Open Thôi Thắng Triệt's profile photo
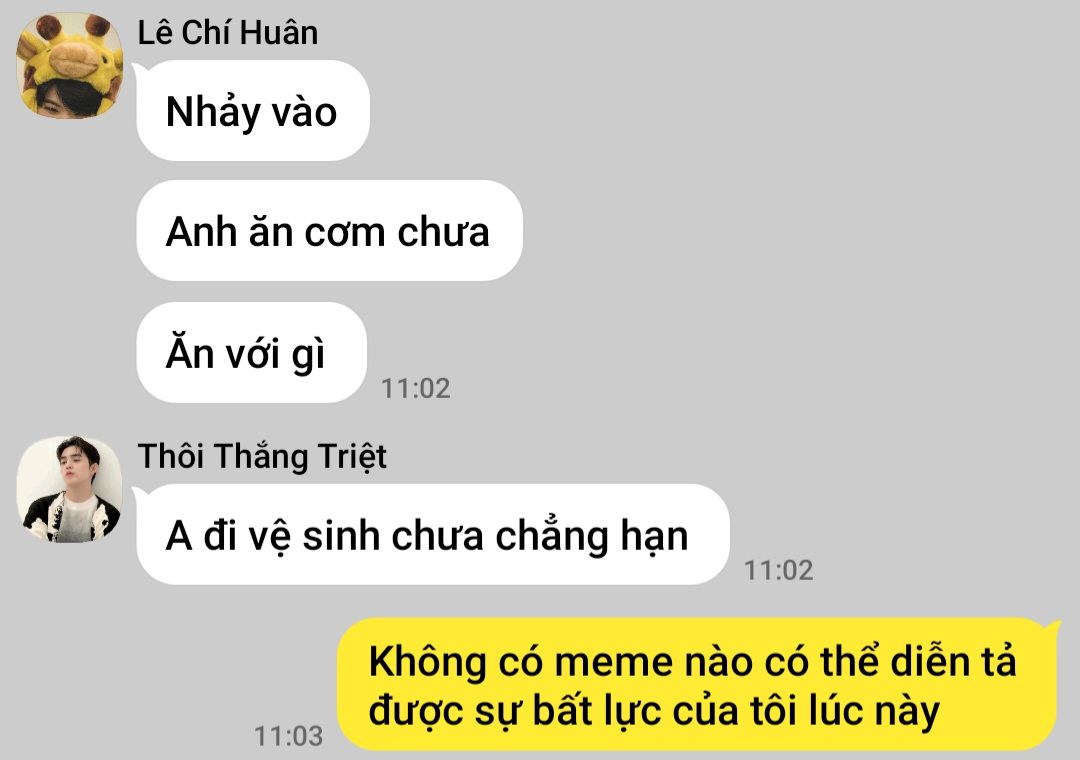The height and width of the screenshot is (760, 1080). [70, 489]
